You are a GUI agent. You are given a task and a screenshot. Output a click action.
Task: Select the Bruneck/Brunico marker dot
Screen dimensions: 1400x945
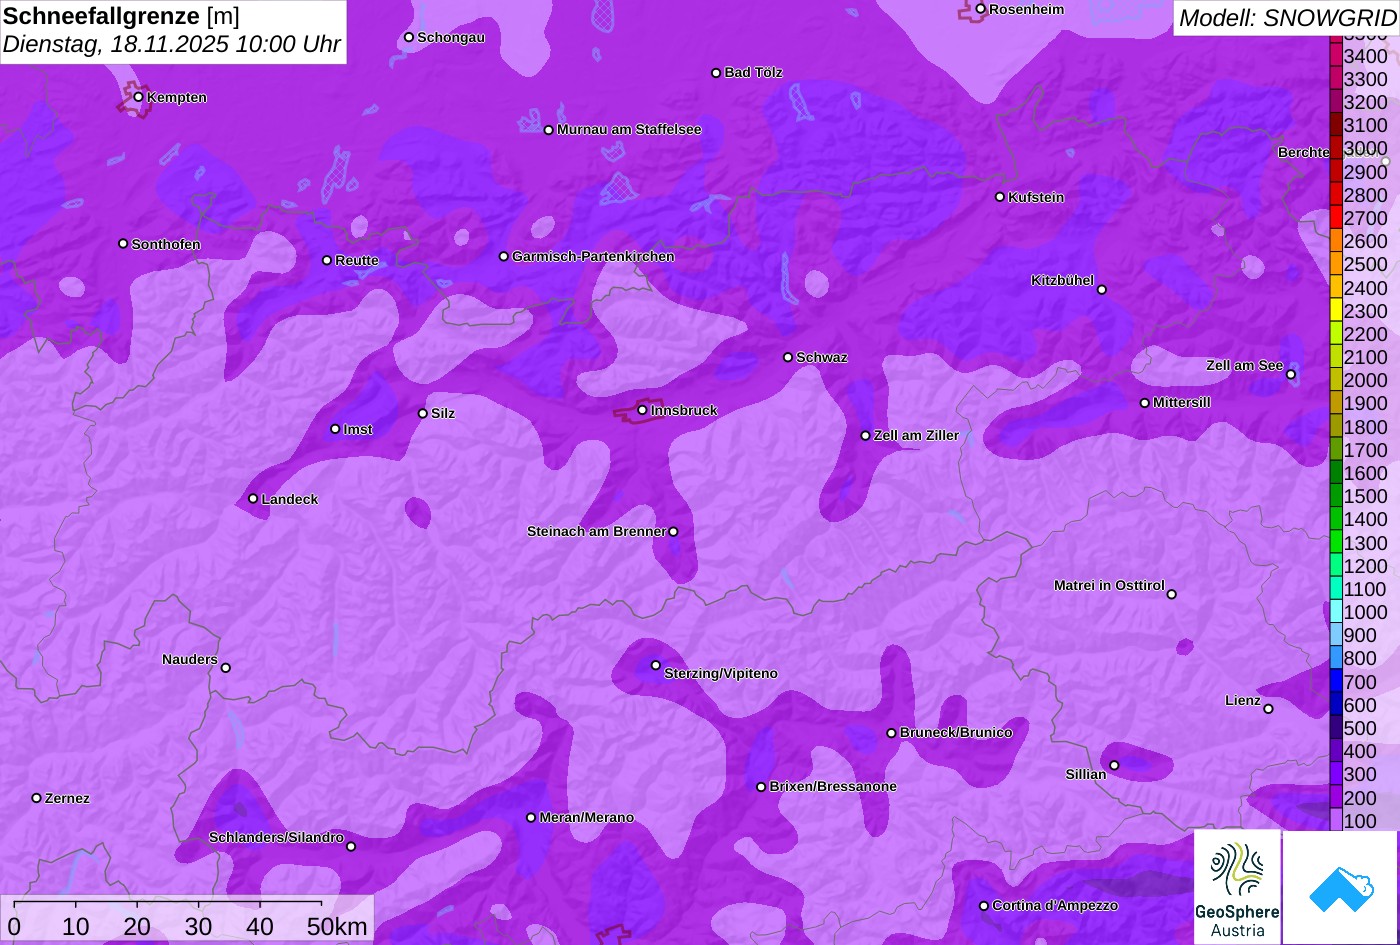click(891, 733)
